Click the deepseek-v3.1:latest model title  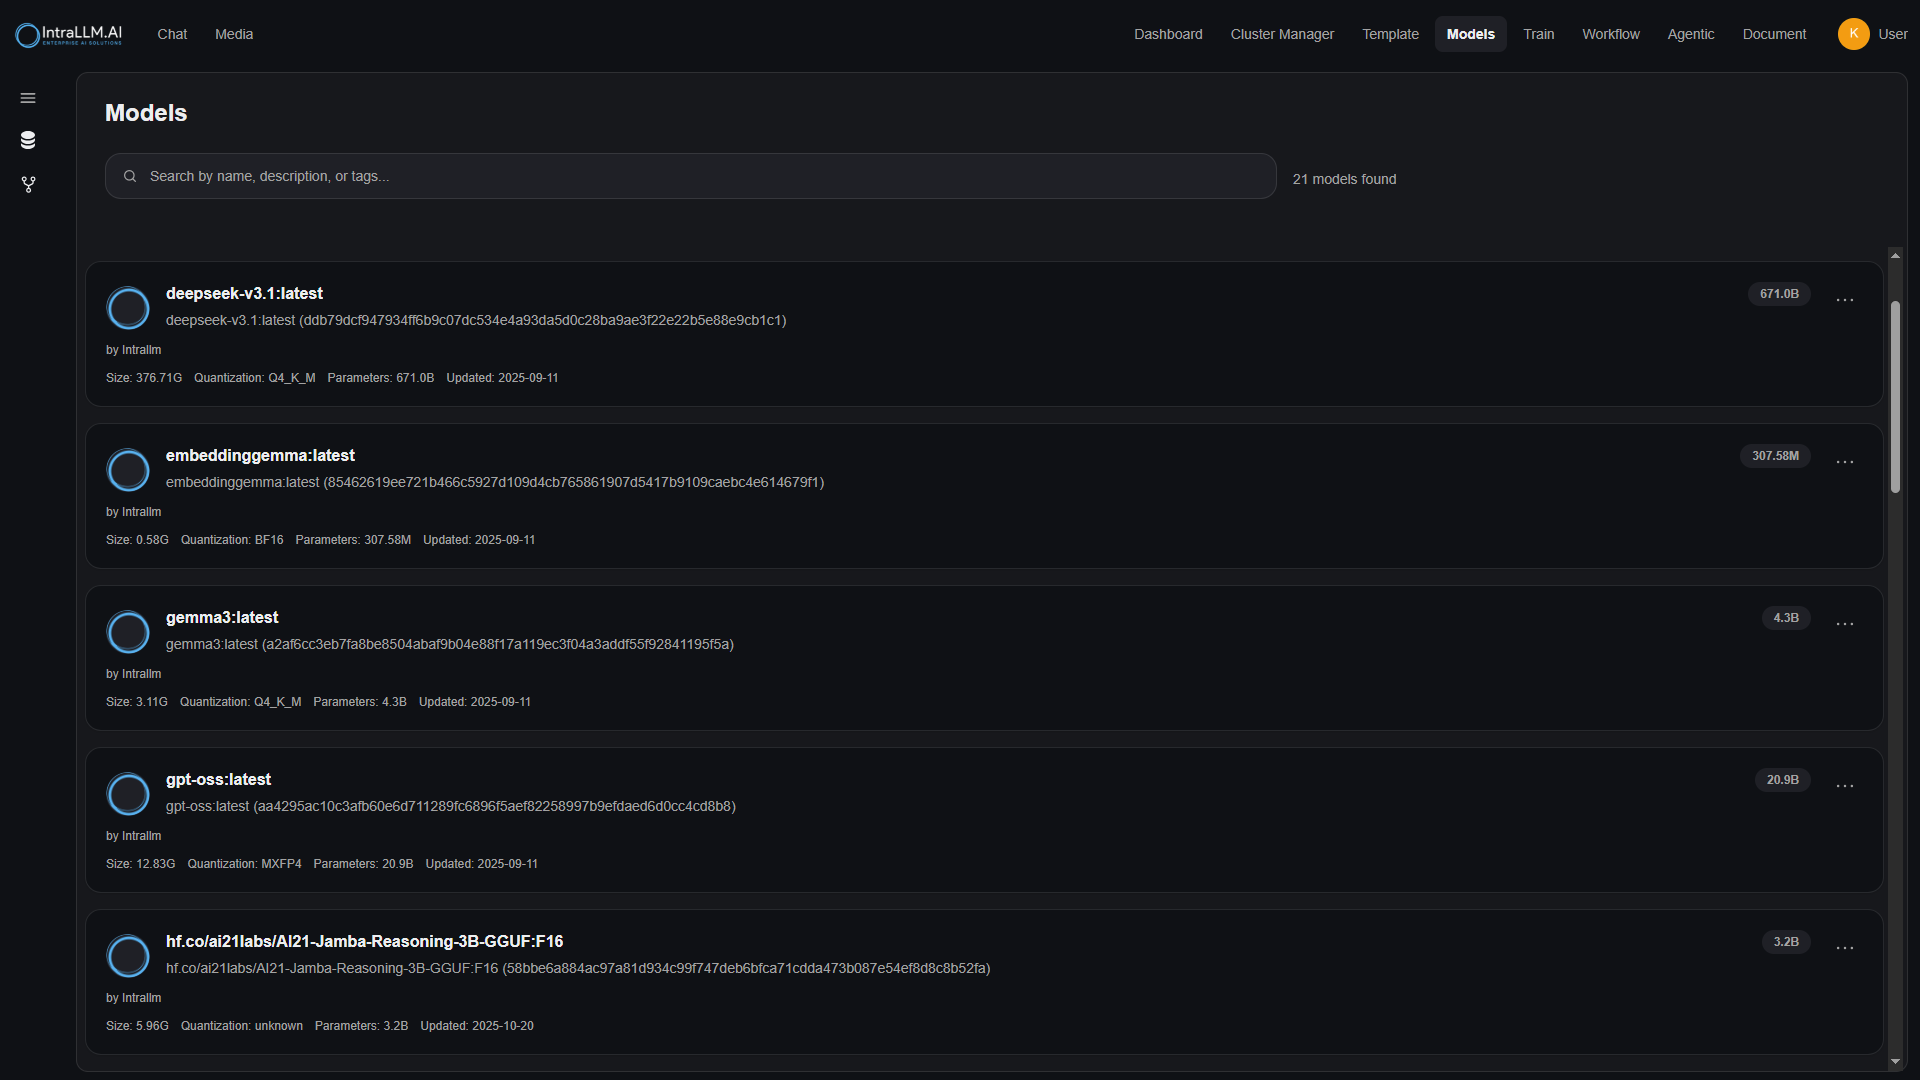point(244,293)
